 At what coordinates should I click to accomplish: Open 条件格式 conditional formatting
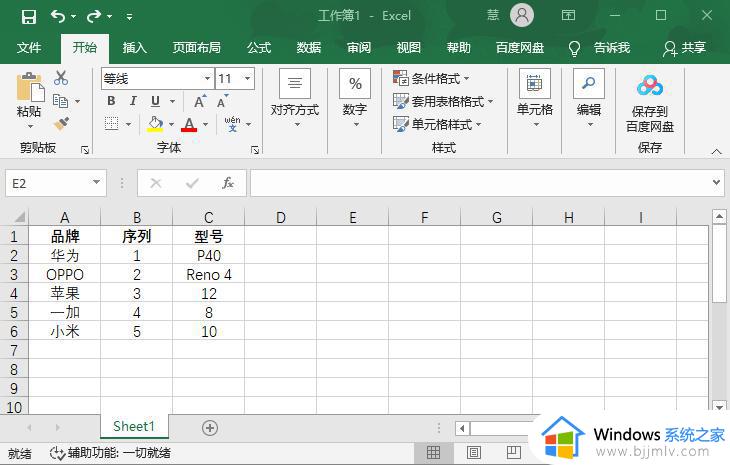pos(431,78)
